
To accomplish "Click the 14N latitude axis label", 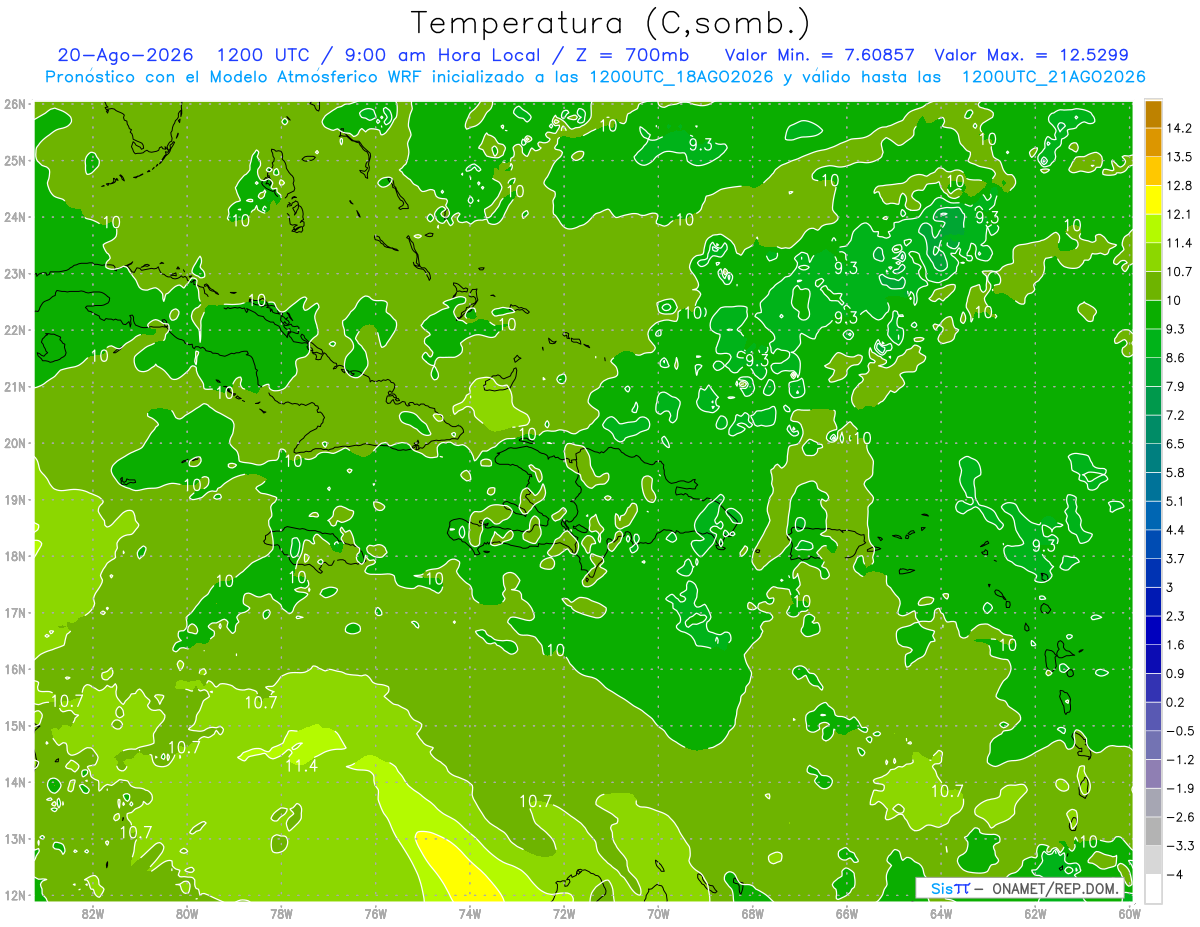I will tap(14, 782).
